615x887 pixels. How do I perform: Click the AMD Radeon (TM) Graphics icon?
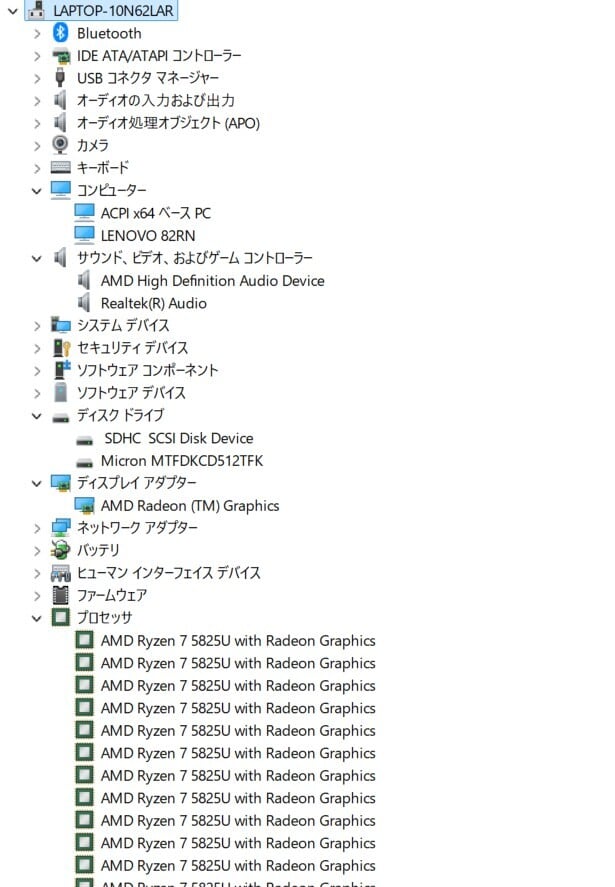click(x=84, y=506)
